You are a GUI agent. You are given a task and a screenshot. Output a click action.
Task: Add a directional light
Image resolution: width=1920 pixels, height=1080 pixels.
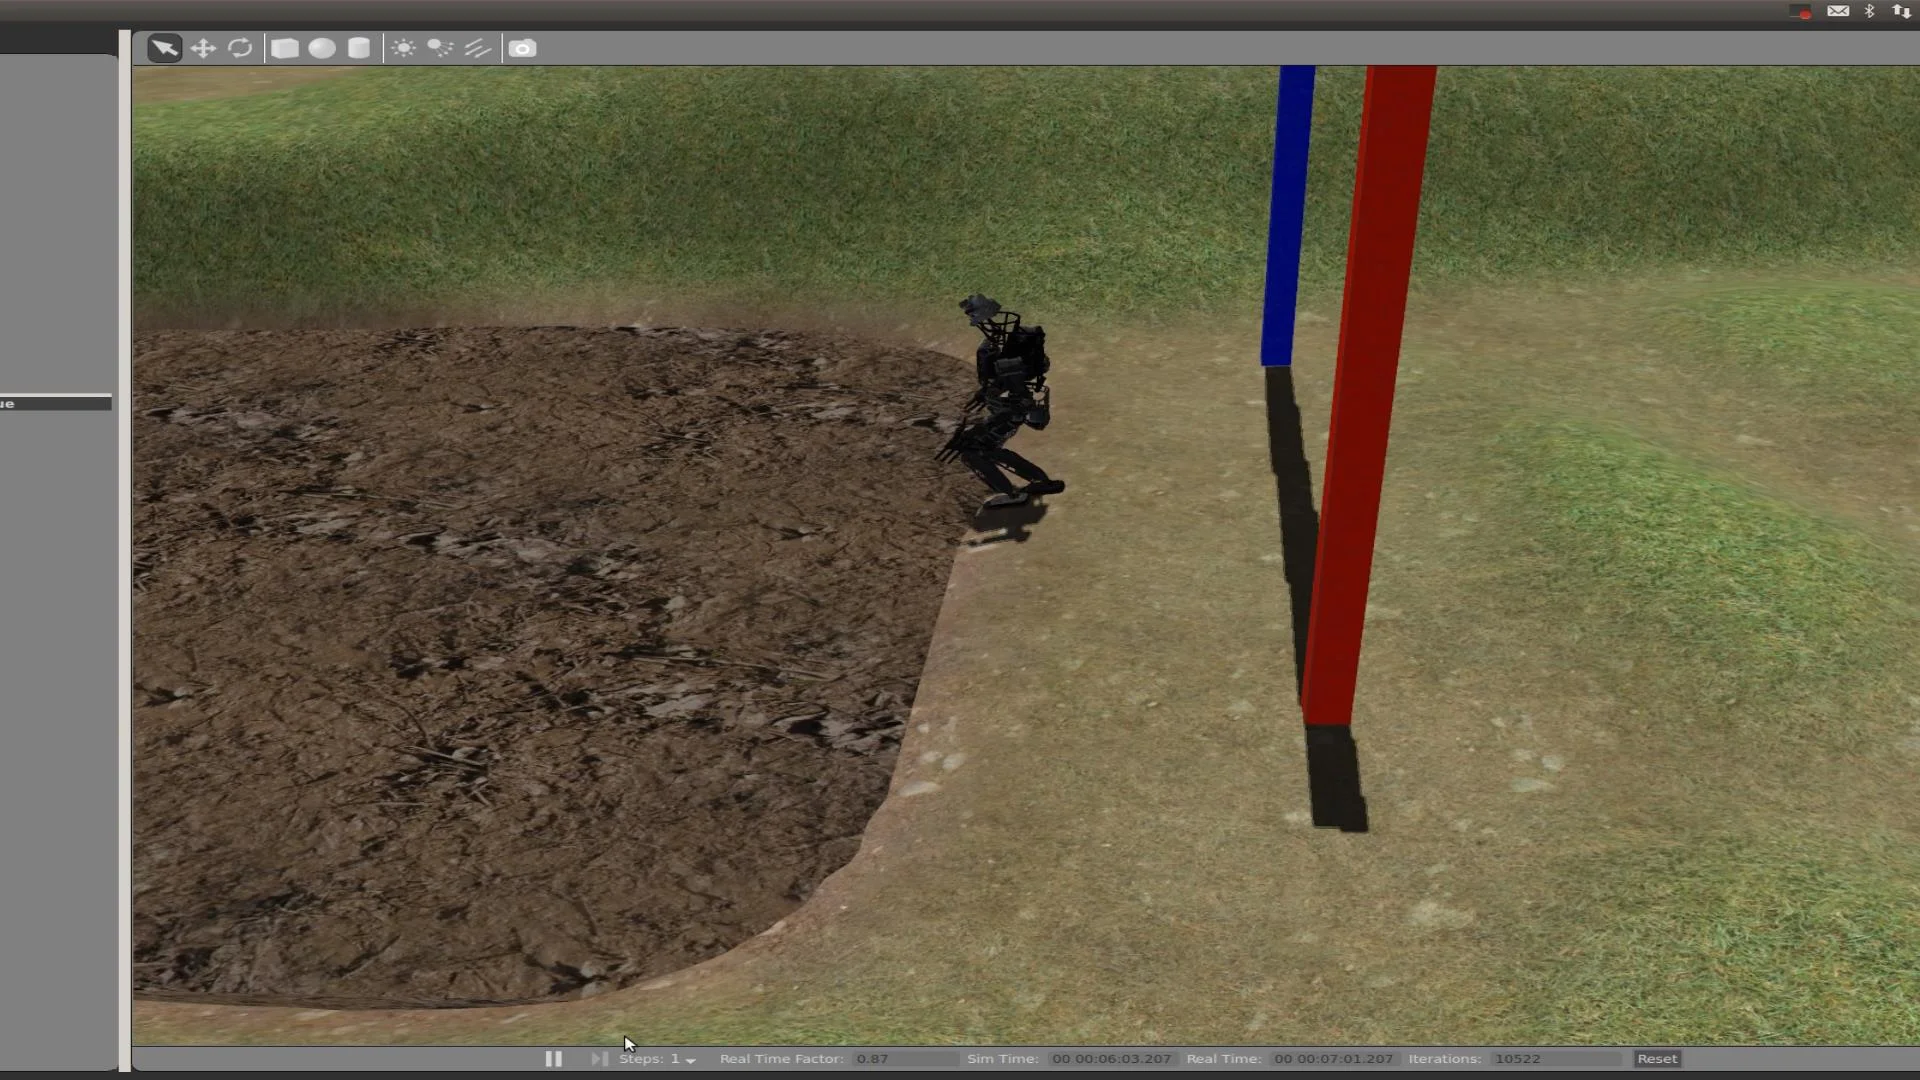coord(478,48)
